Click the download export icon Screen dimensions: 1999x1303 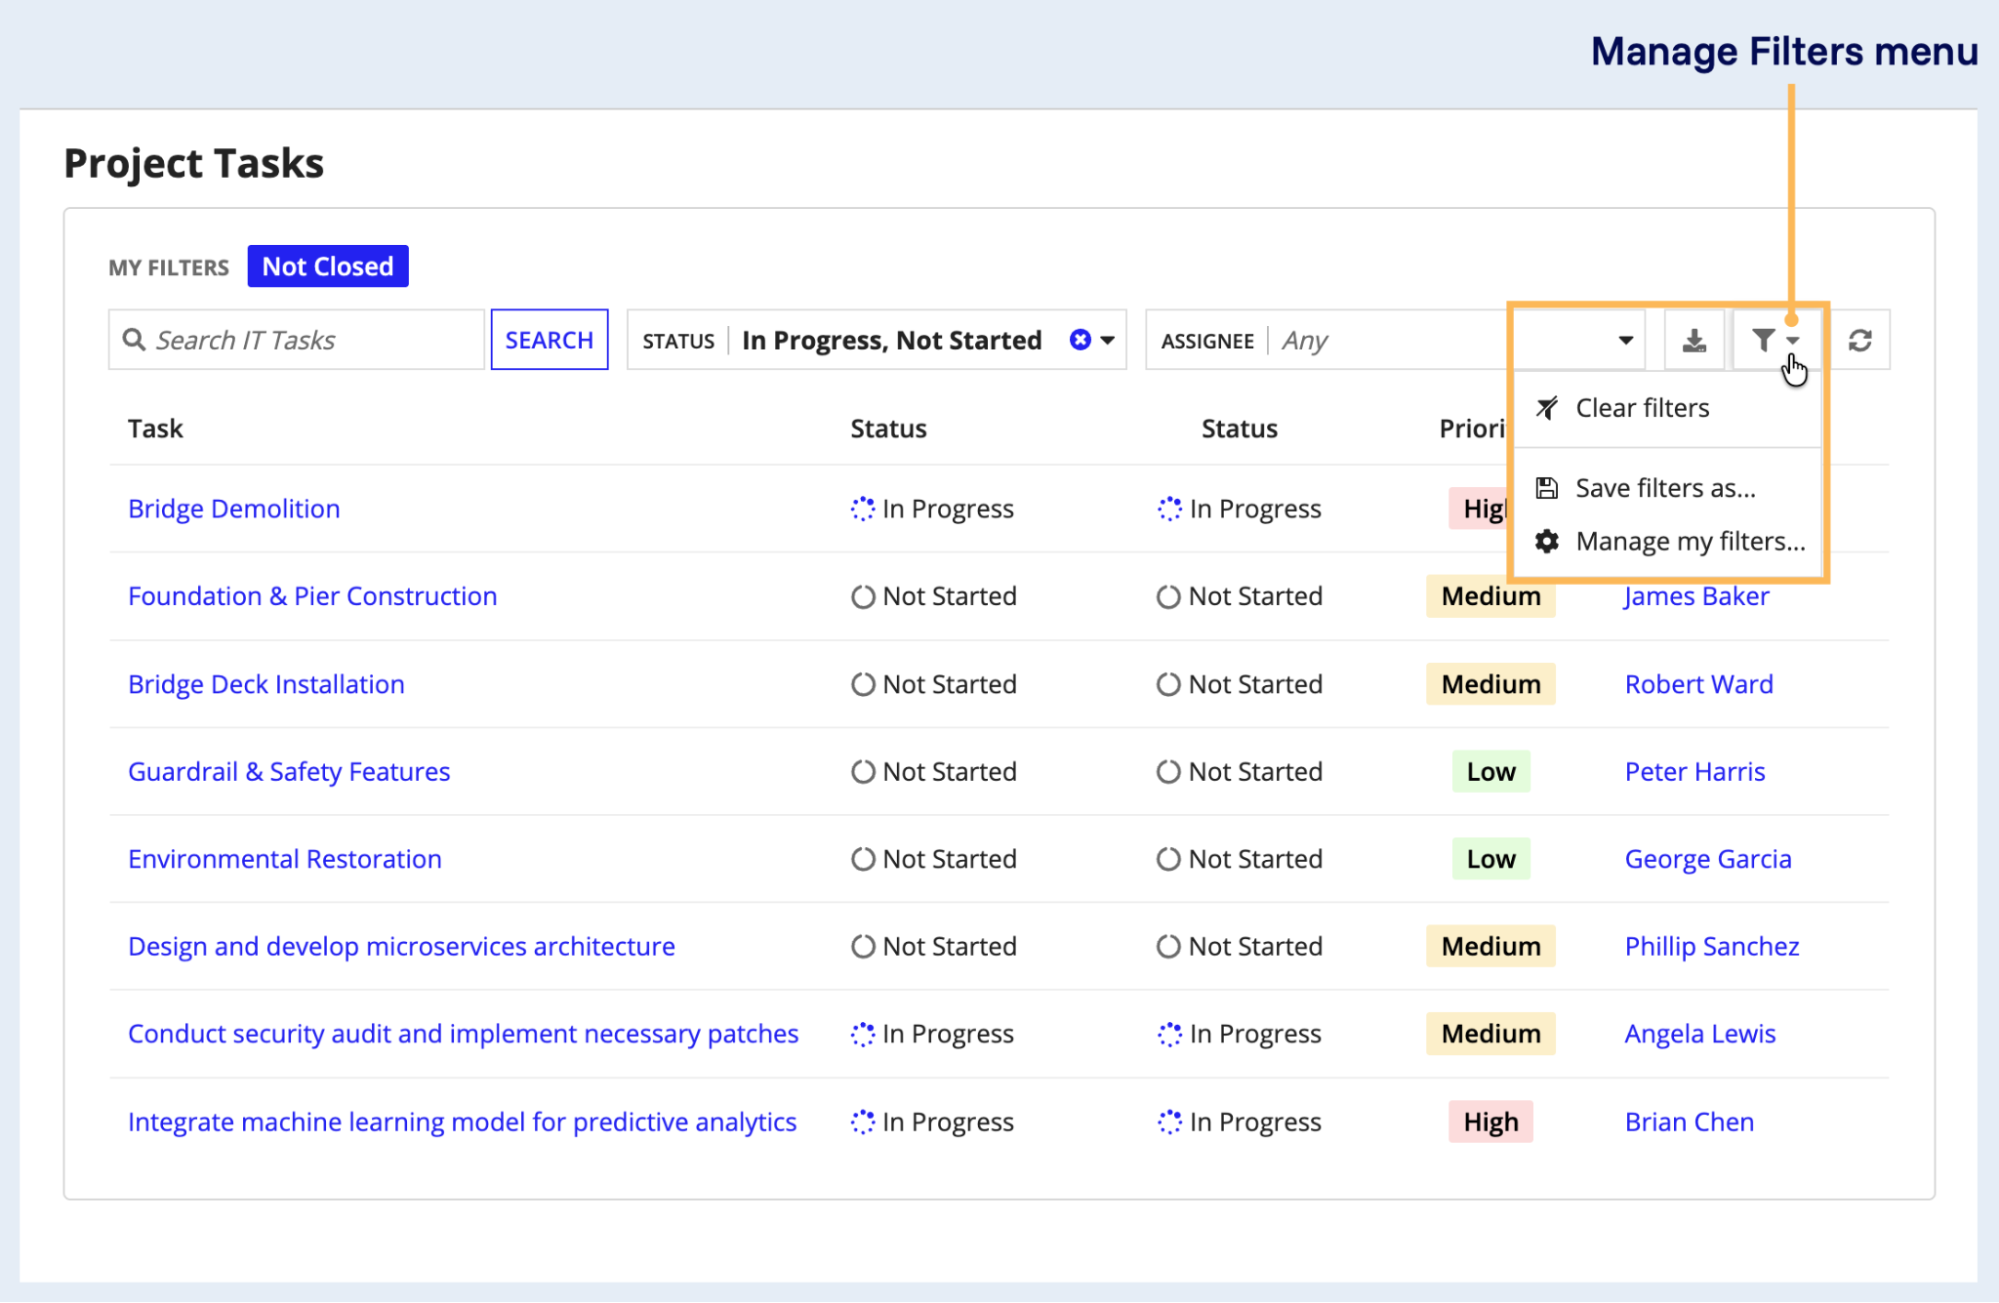(1694, 341)
